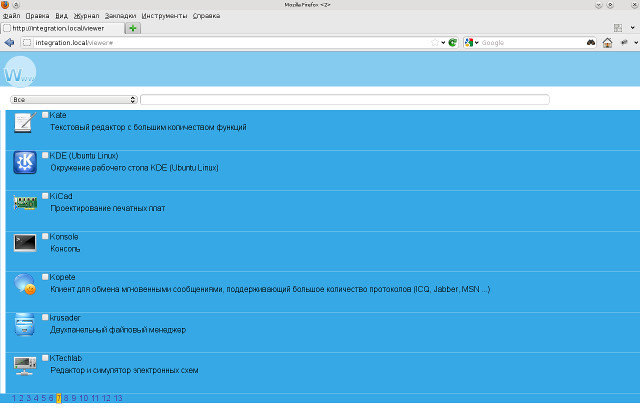Image resolution: width=640 pixels, height=411 pixels.
Task: Open the Журнал menu
Action: click(87, 16)
